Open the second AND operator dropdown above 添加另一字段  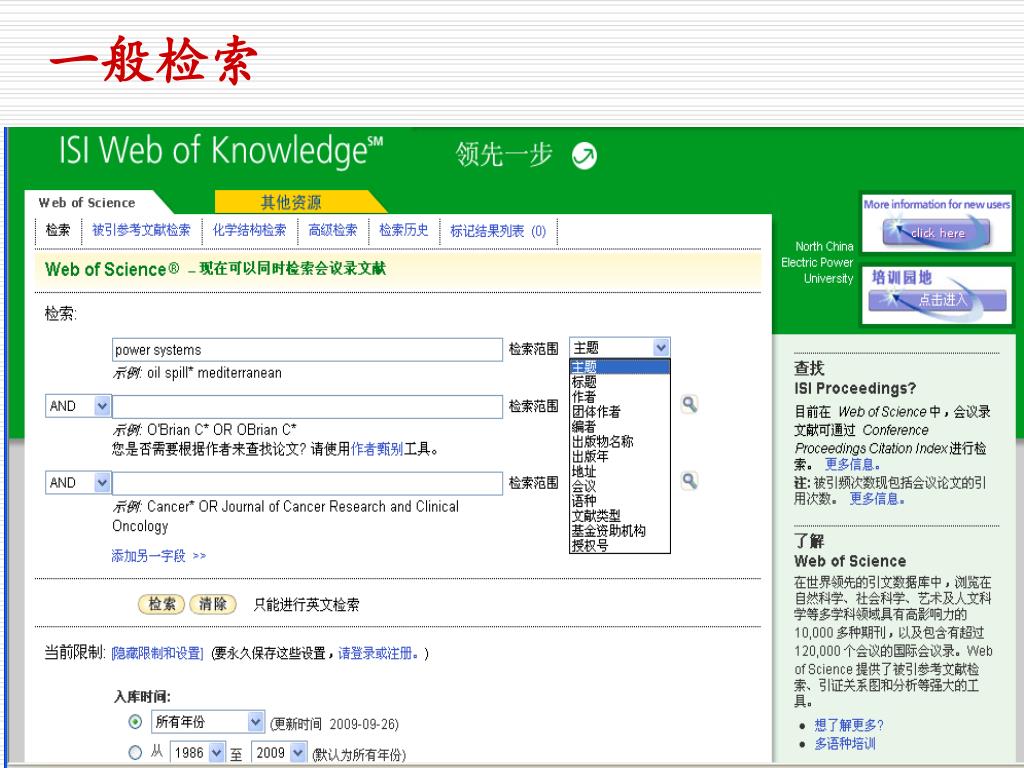click(78, 483)
